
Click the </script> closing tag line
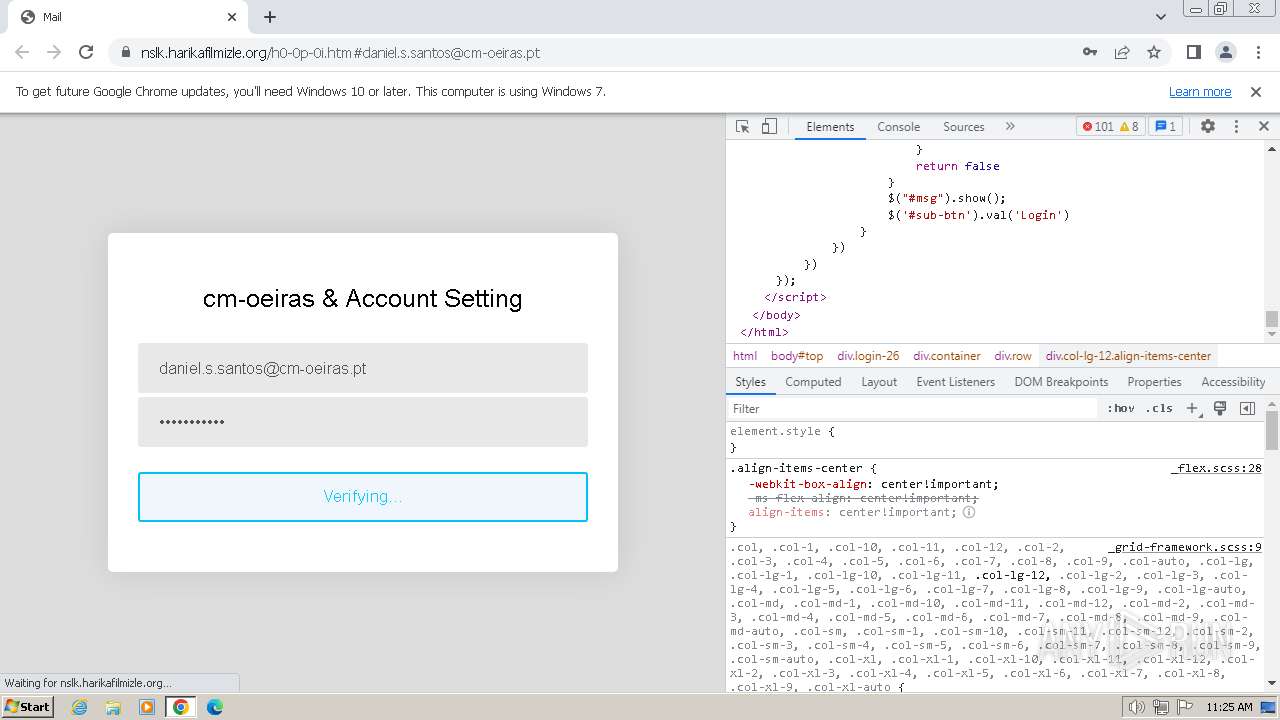pos(795,297)
